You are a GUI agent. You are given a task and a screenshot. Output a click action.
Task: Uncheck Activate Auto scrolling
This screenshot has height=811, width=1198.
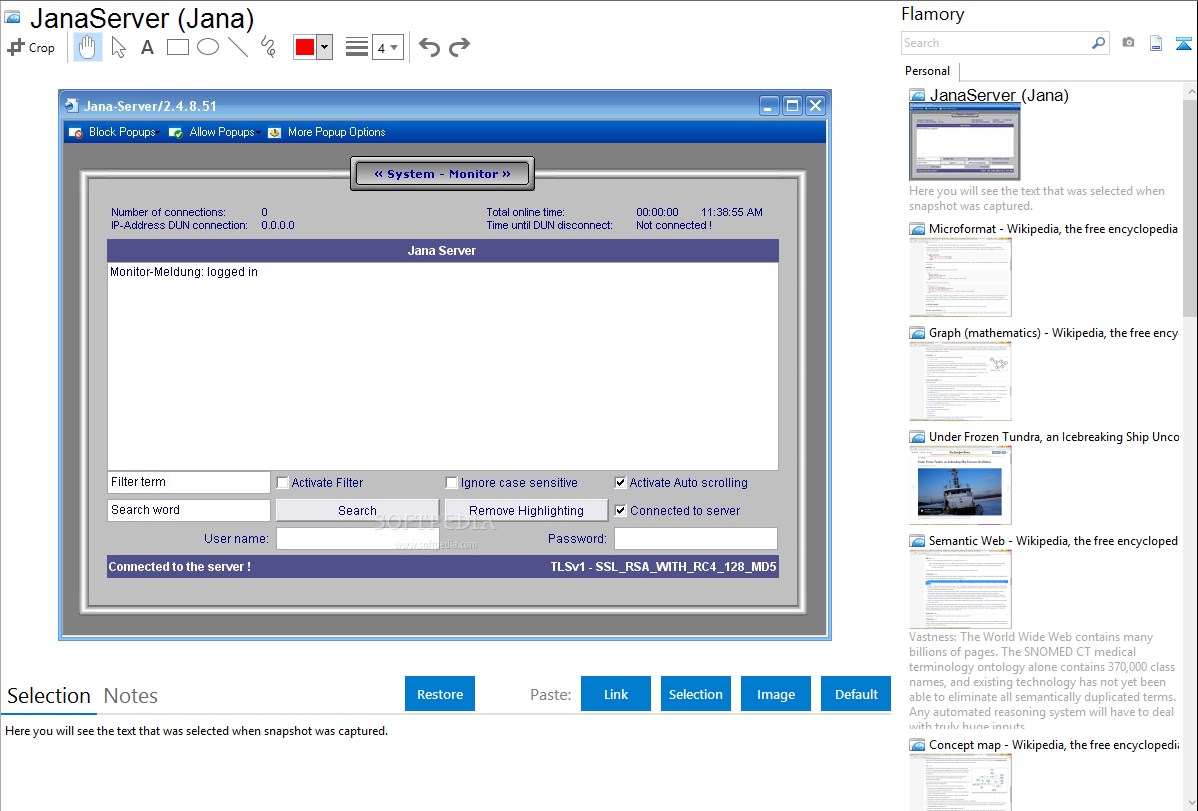620,482
